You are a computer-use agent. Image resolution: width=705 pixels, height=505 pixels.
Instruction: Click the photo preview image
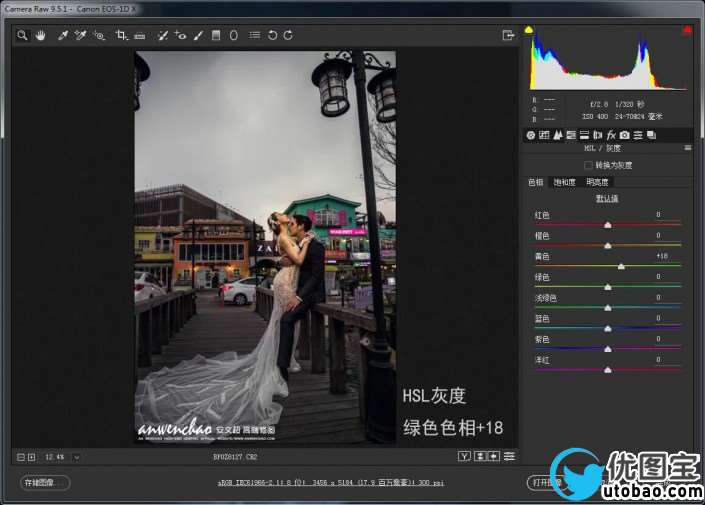coord(265,247)
